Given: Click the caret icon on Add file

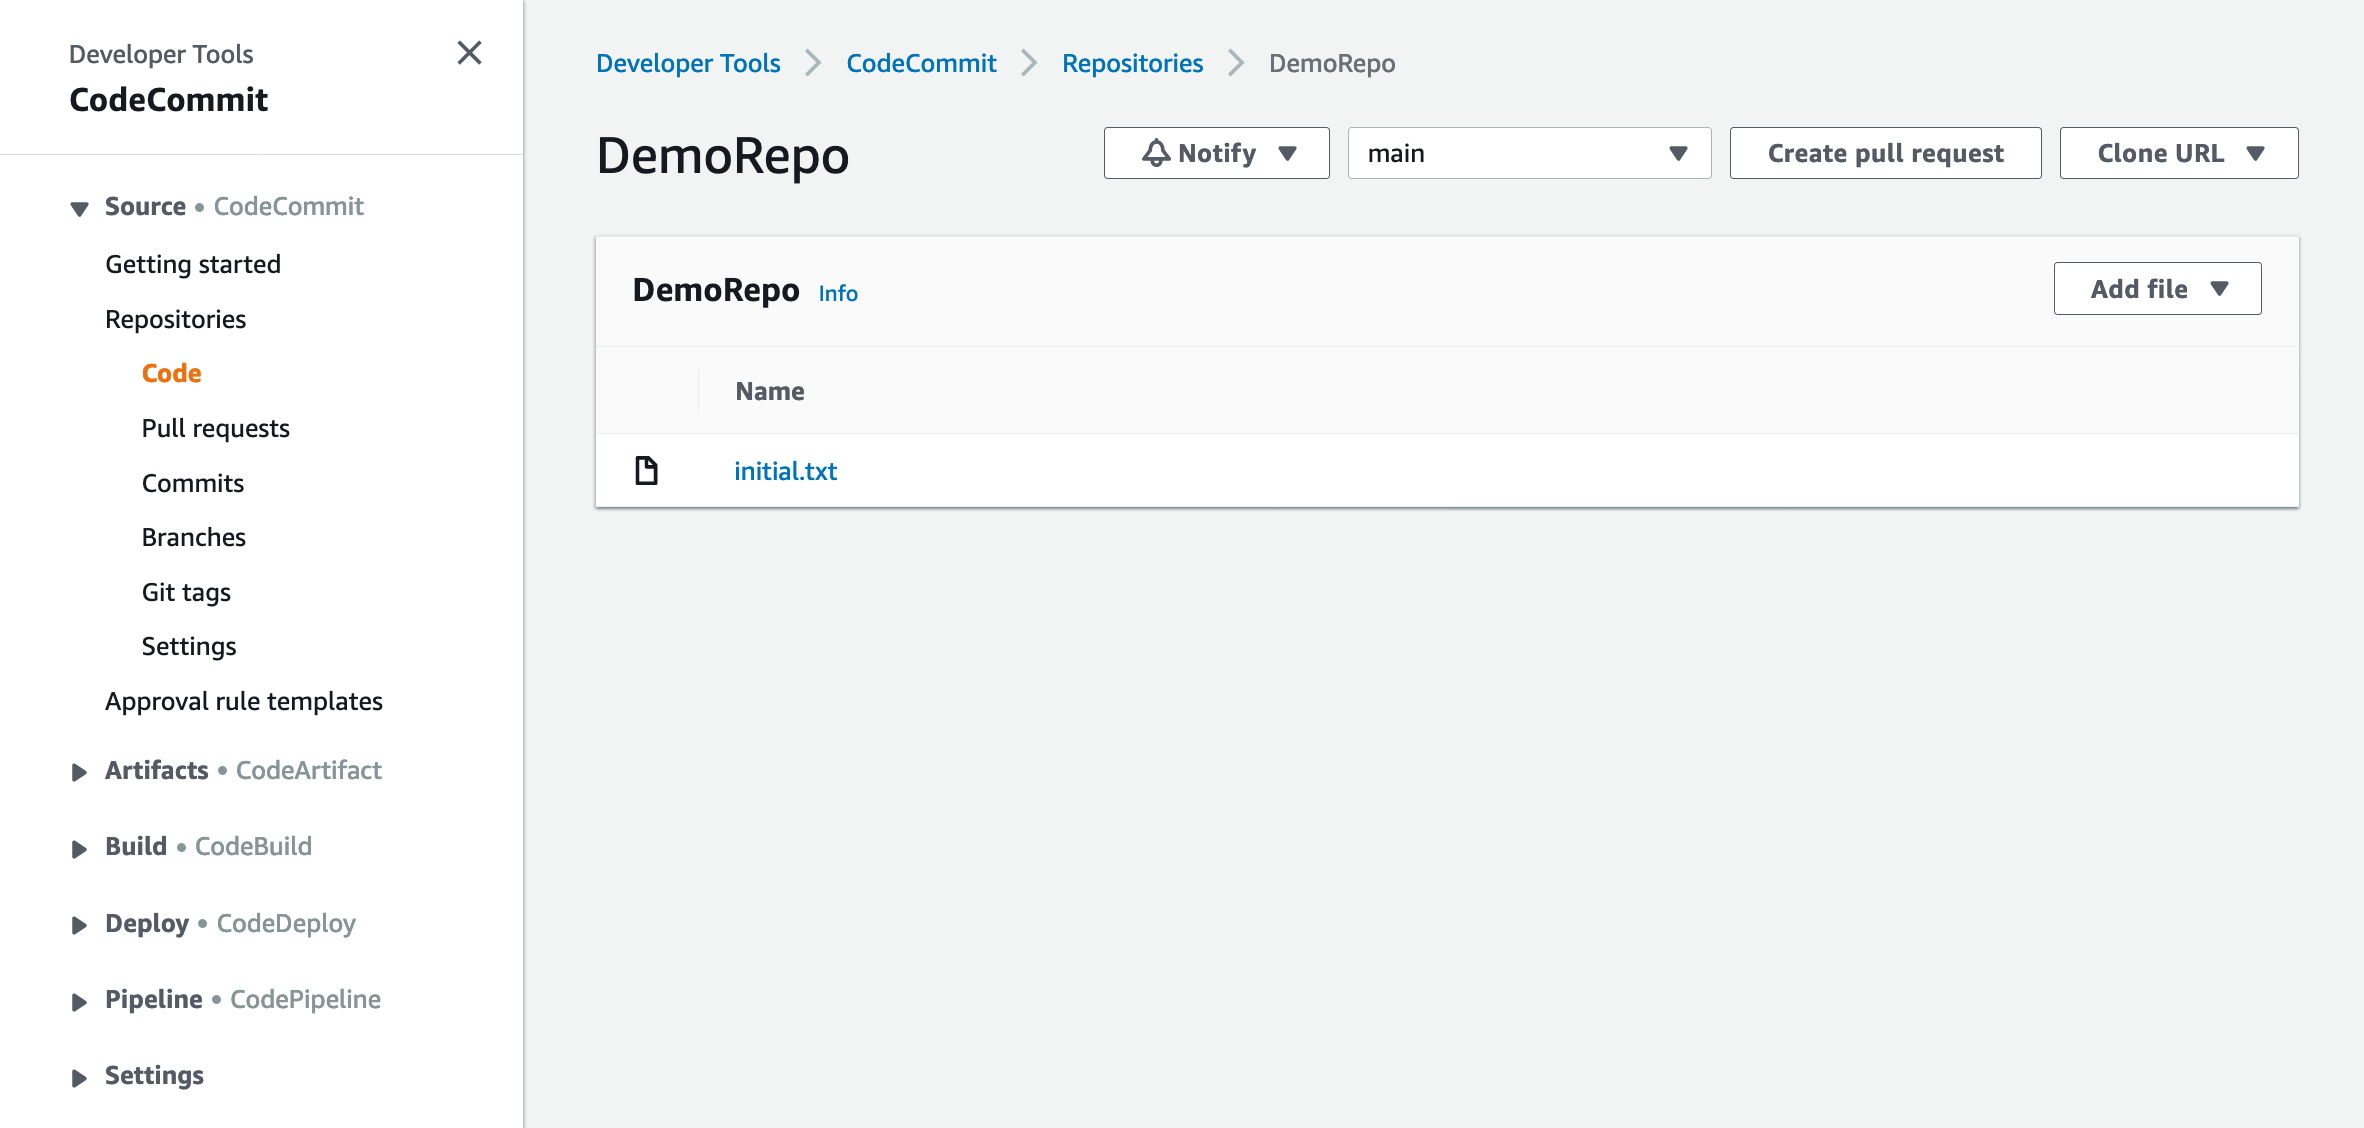Looking at the screenshot, I should point(2221,288).
